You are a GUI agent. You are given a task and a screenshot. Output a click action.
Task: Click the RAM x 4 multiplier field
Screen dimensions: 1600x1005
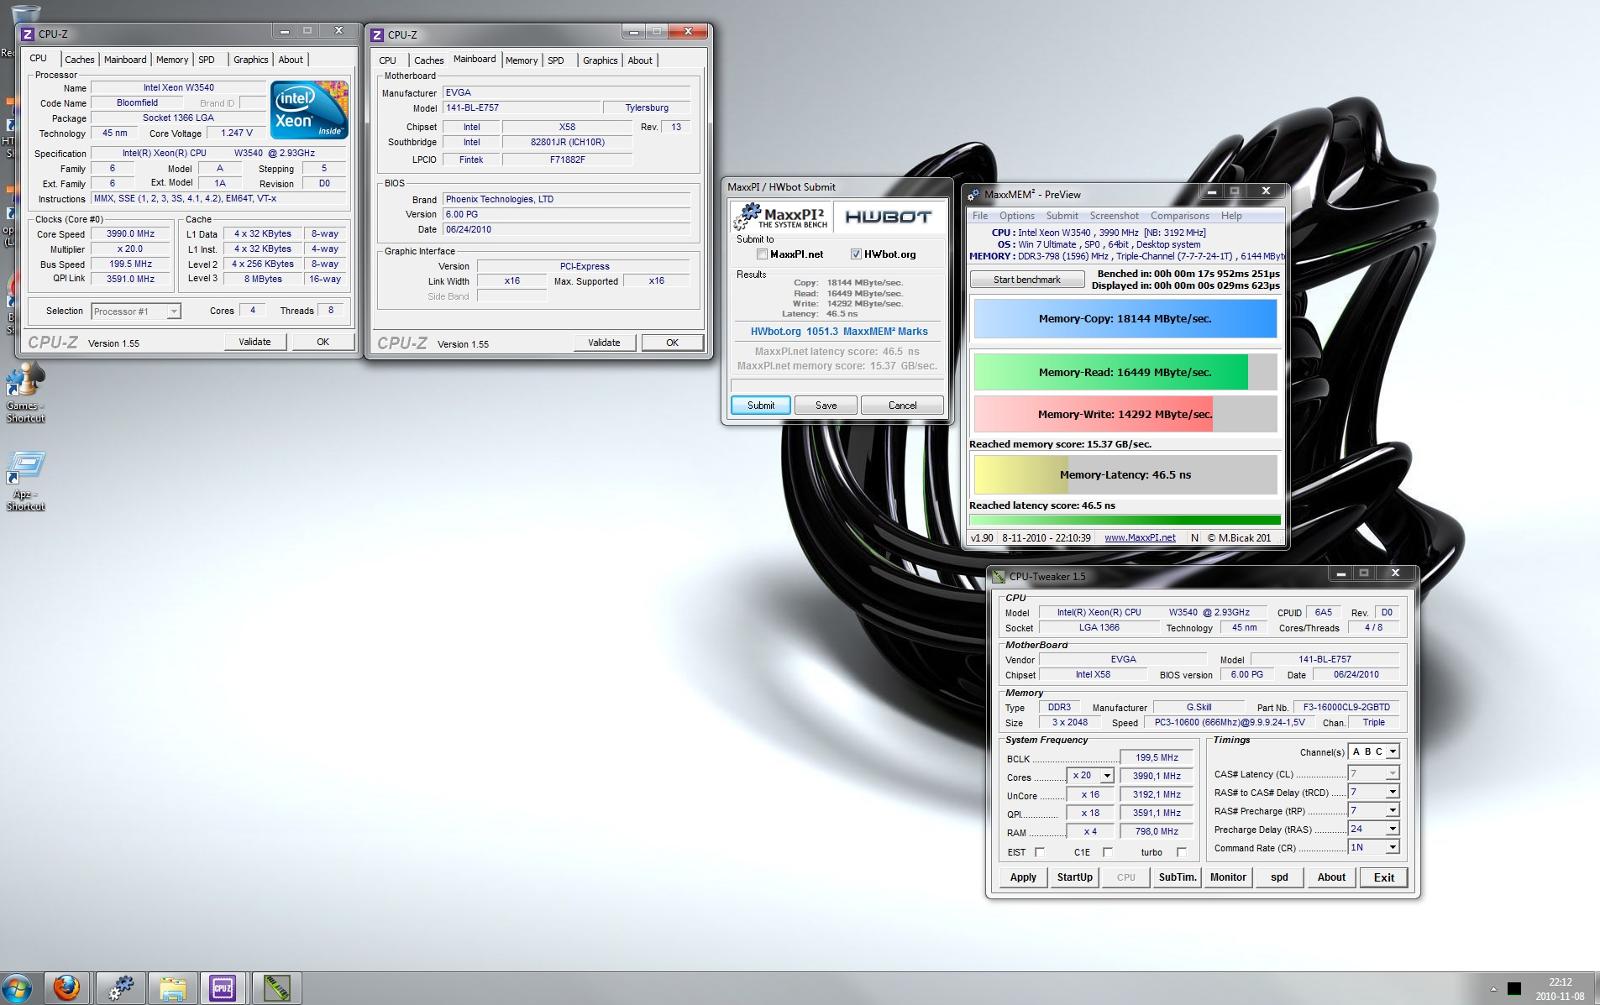coord(1090,832)
